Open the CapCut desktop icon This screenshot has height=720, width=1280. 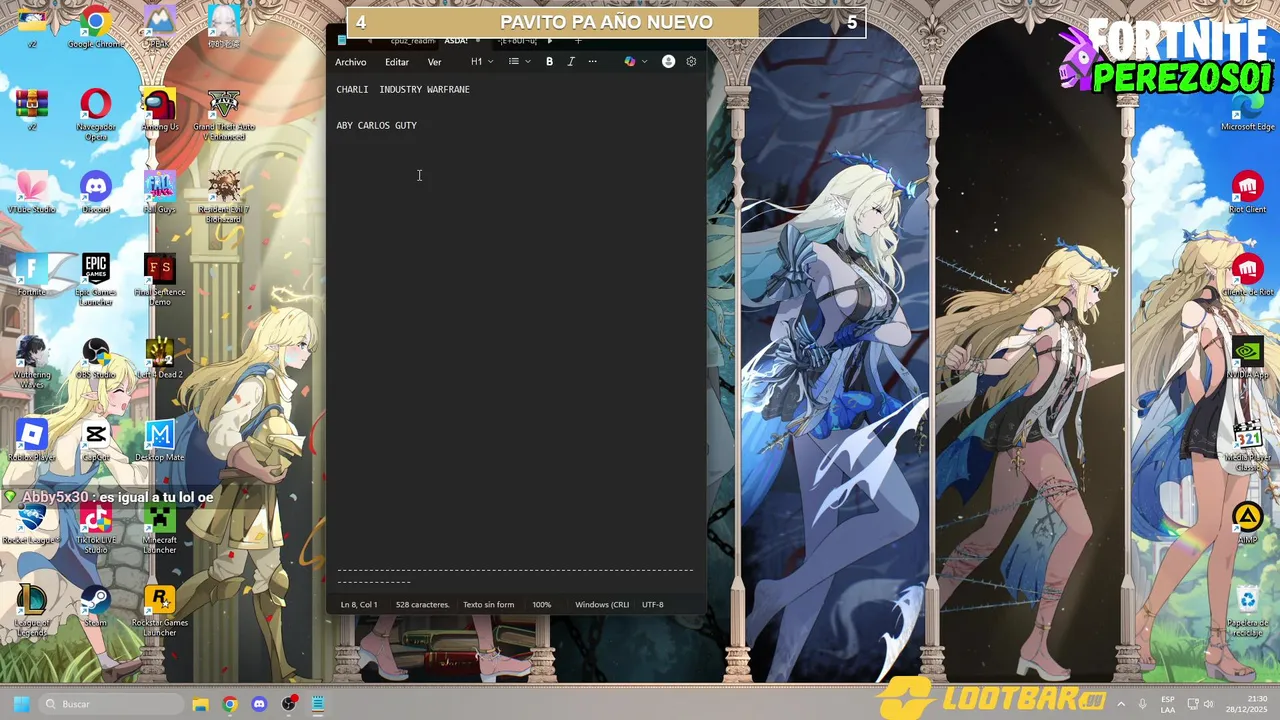click(96, 440)
